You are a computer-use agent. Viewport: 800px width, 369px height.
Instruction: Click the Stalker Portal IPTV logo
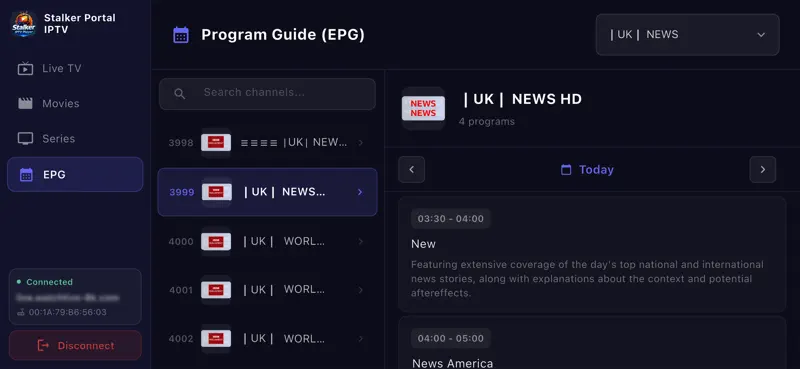click(24, 24)
